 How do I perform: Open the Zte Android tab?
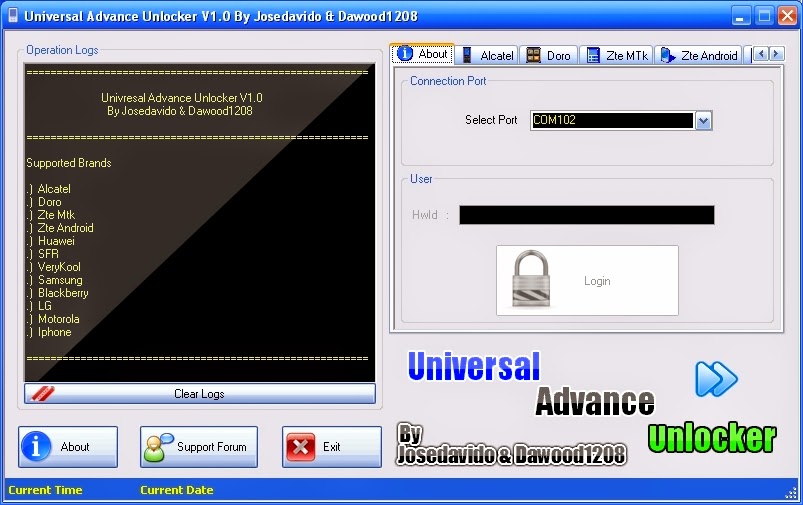[x=699, y=55]
